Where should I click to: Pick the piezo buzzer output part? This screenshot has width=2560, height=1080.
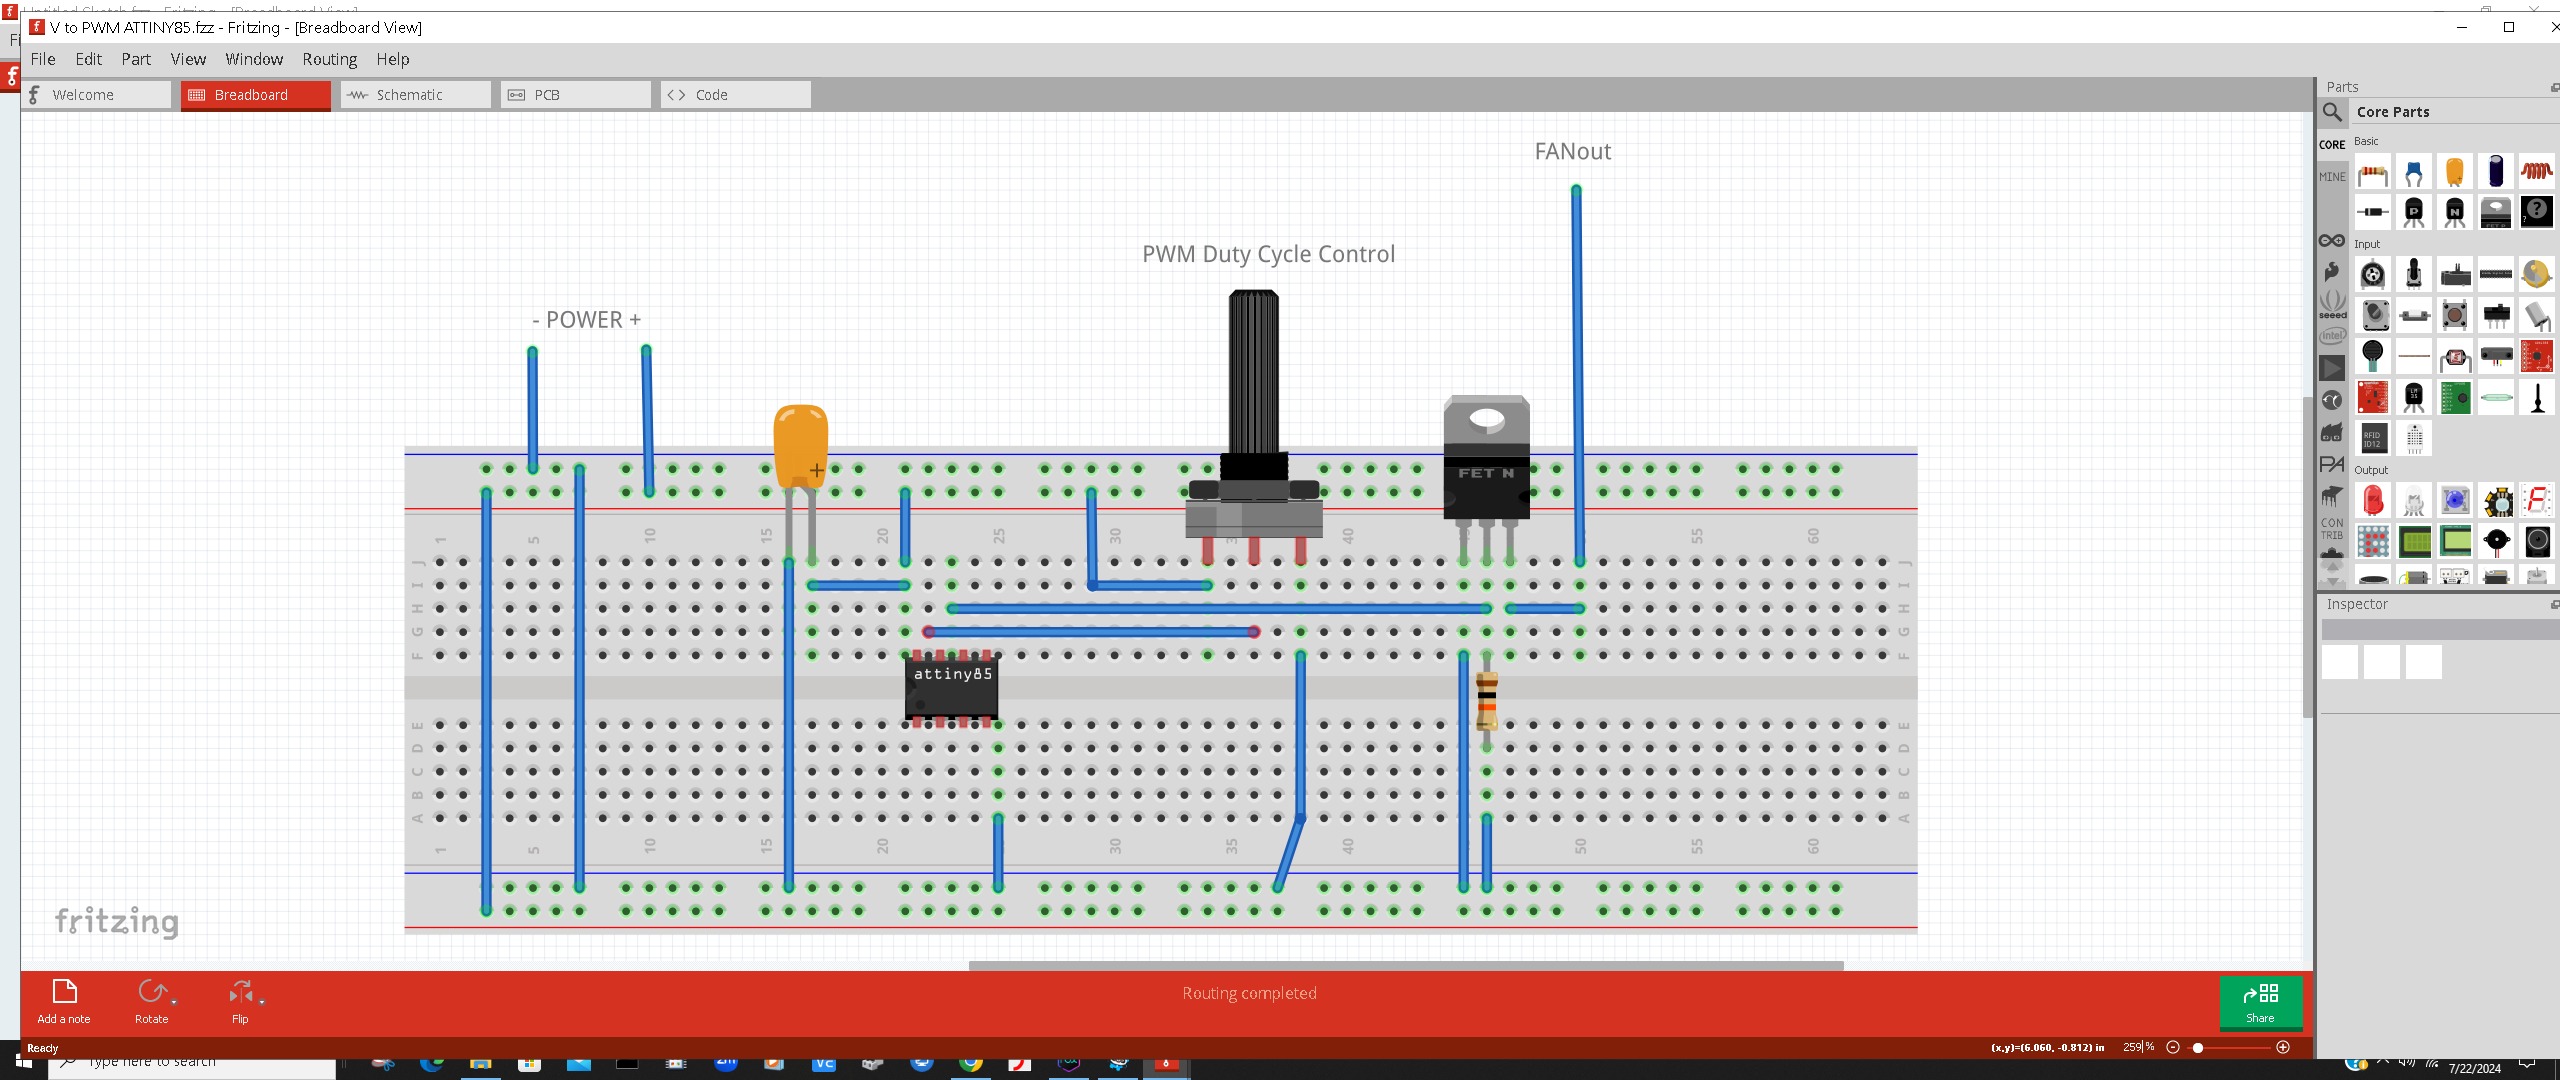tap(2495, 541)
